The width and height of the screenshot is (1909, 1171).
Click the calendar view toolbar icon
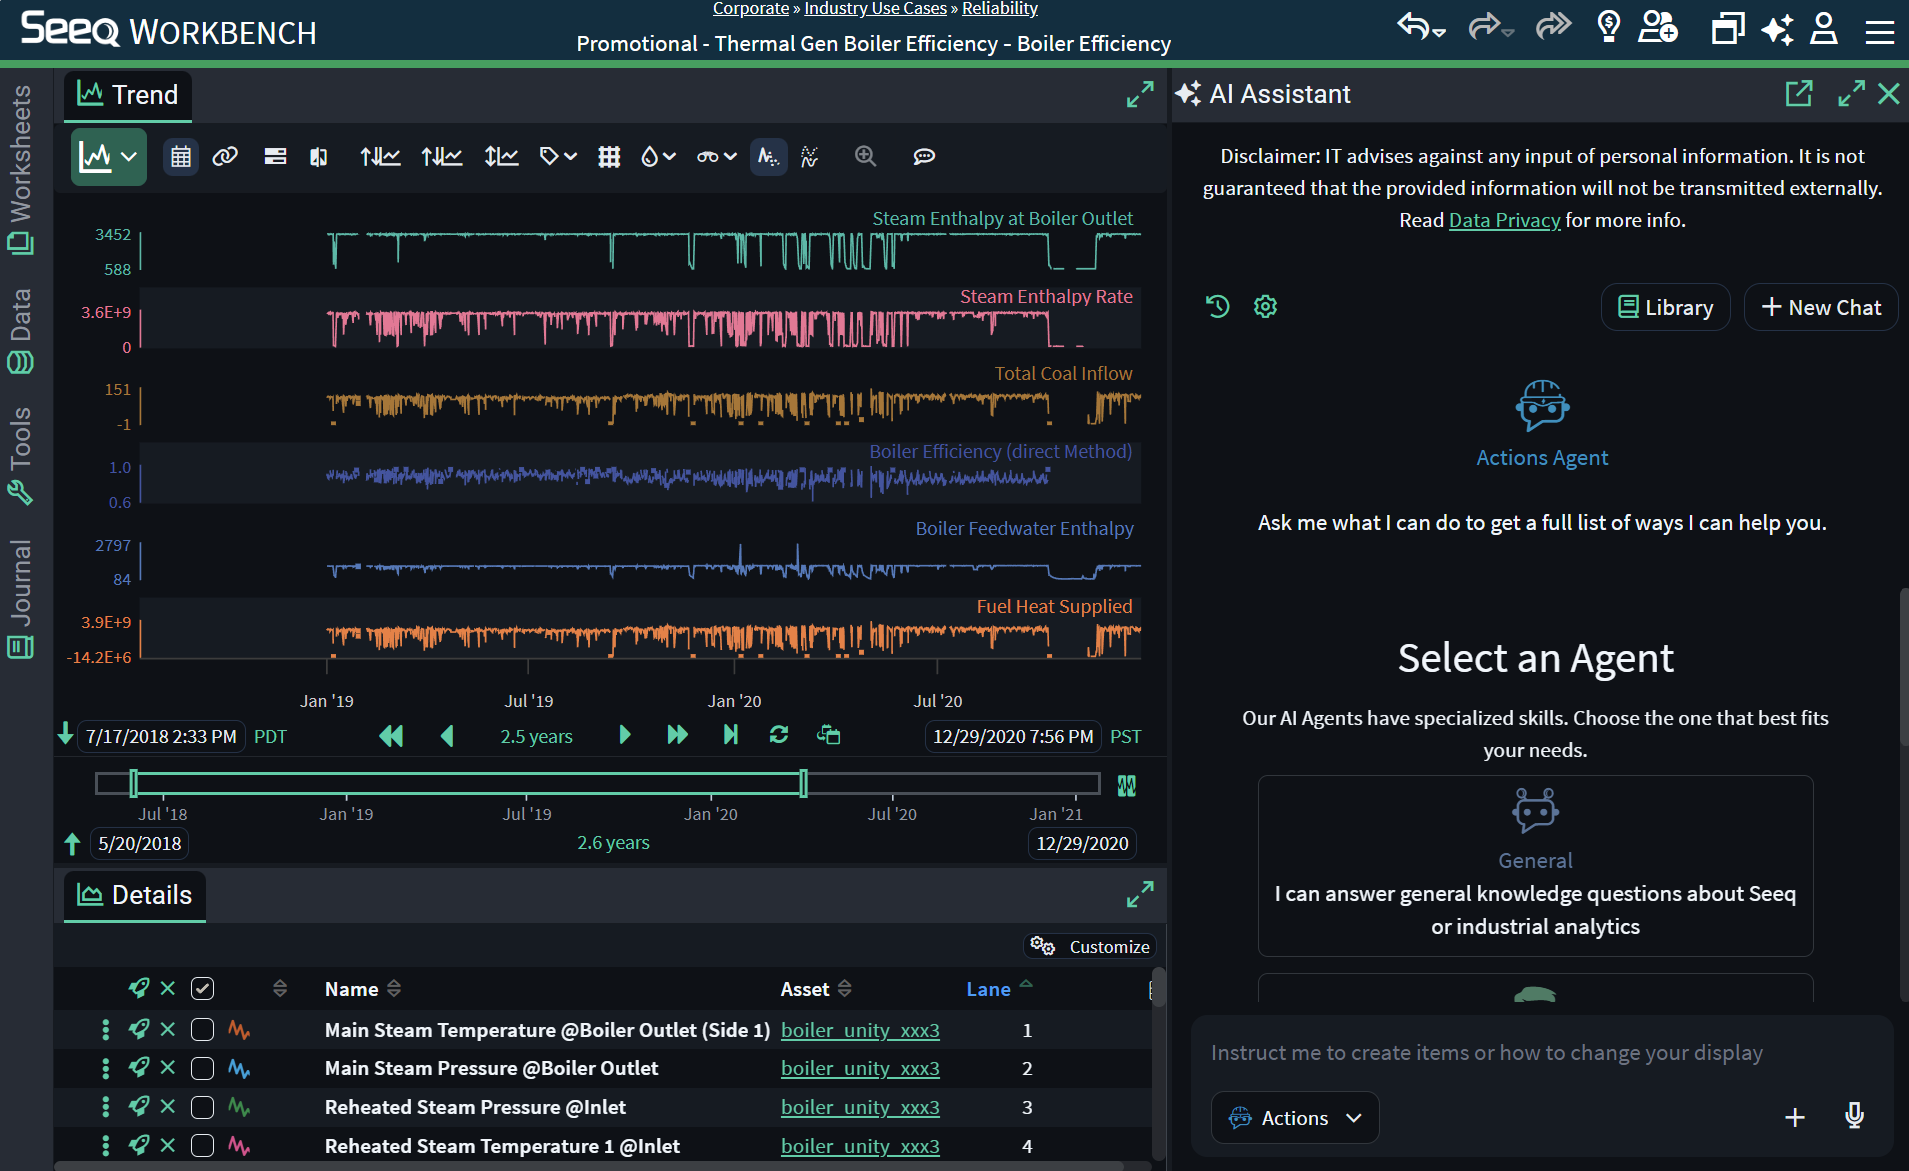click(x=181, y=157)
